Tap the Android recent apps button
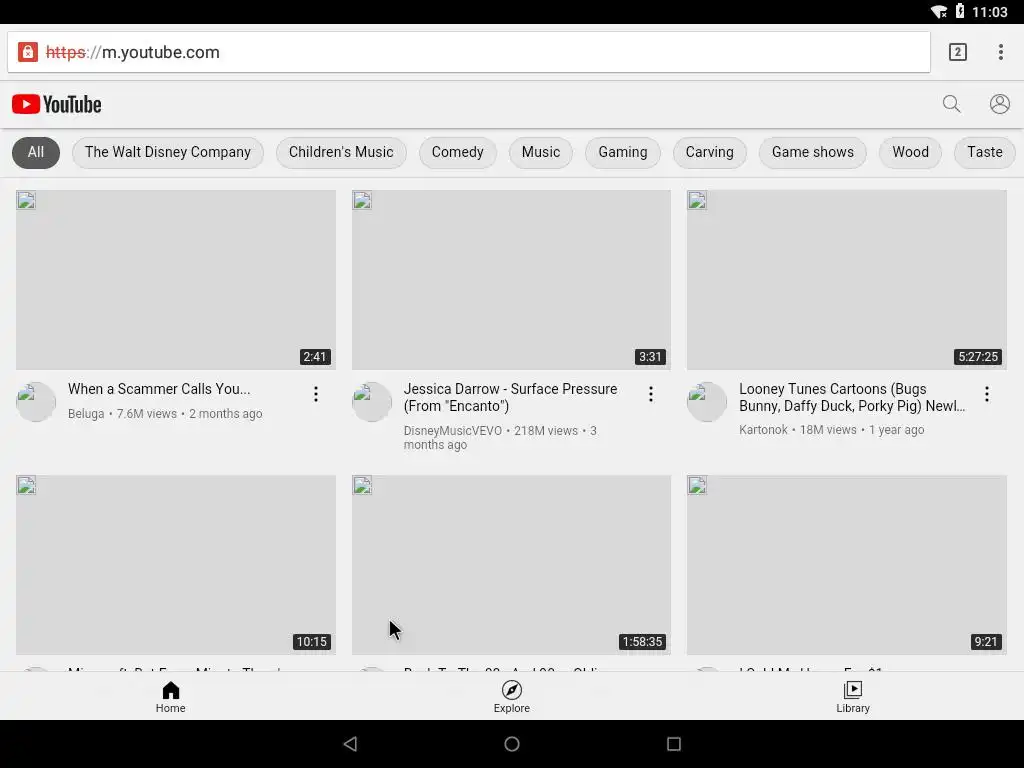This screenshot has width=1024, height=768. [673, 744]
